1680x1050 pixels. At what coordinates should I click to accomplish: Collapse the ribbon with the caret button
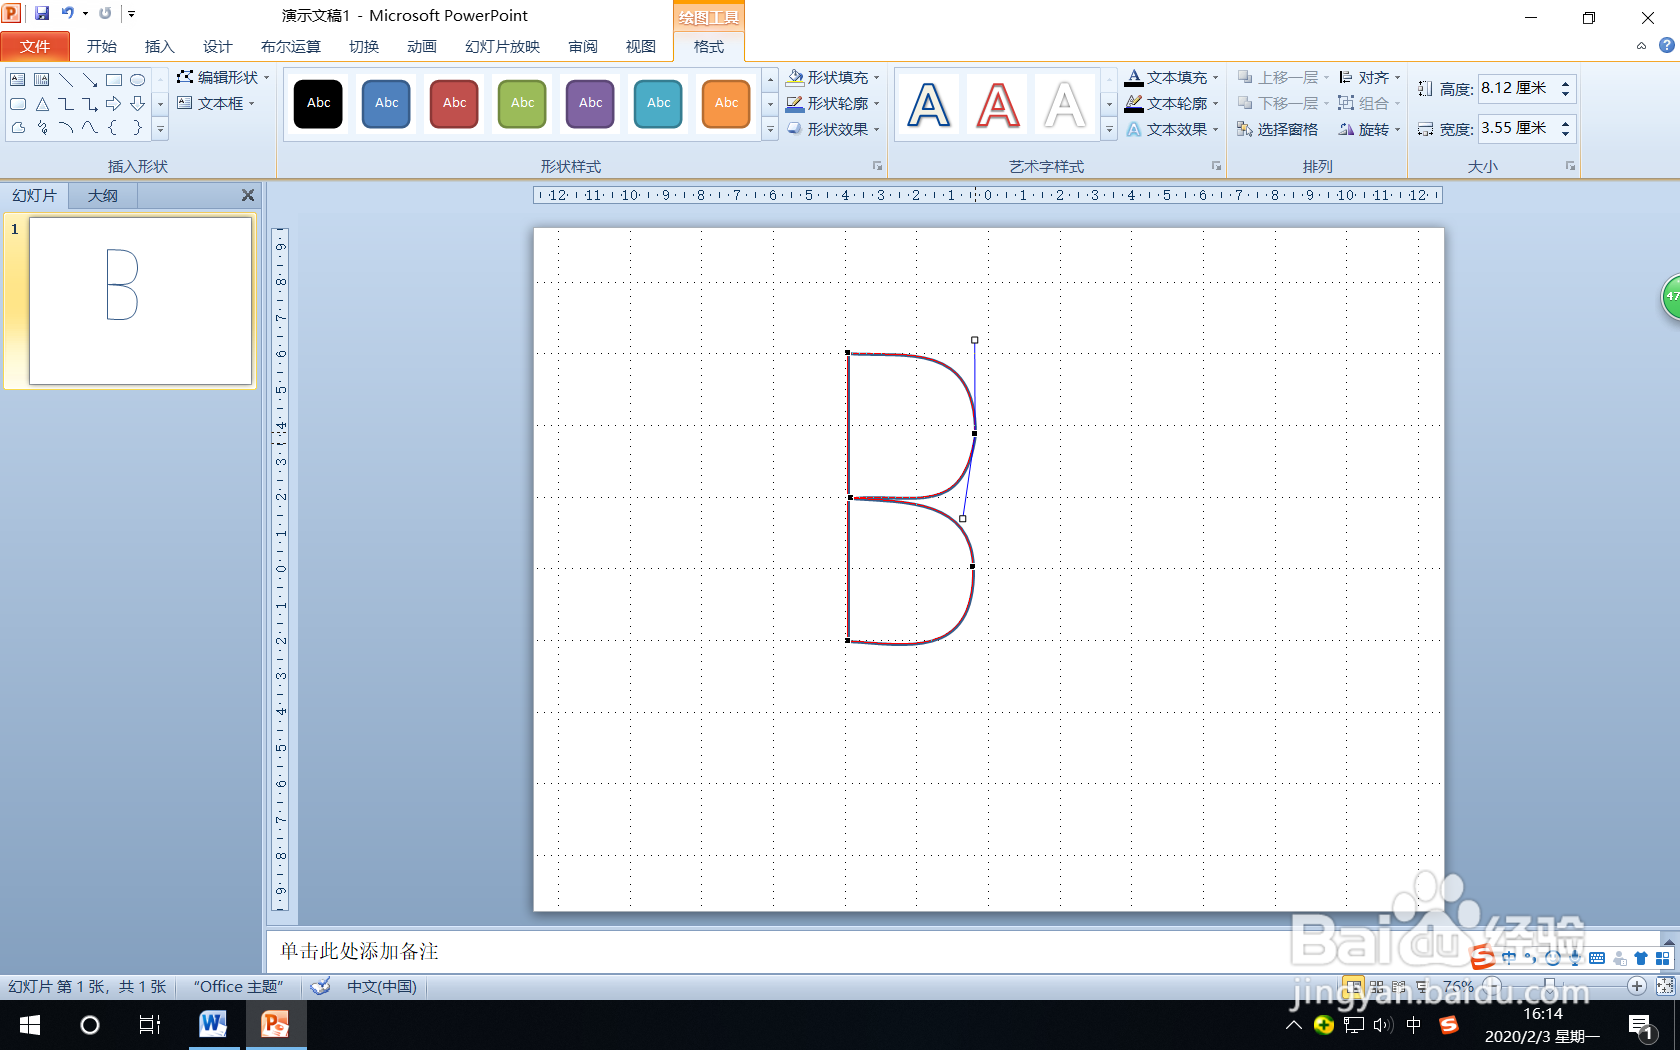click(x=1641, y=45)
